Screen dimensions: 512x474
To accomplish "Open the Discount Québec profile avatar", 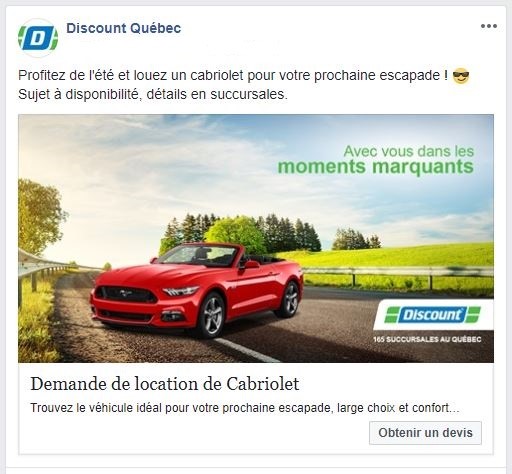I will tap(38, 38).
